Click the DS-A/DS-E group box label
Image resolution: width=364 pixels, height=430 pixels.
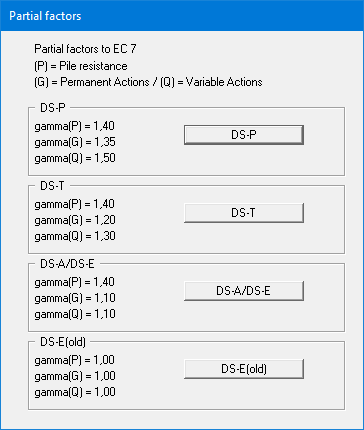(67, 264)
